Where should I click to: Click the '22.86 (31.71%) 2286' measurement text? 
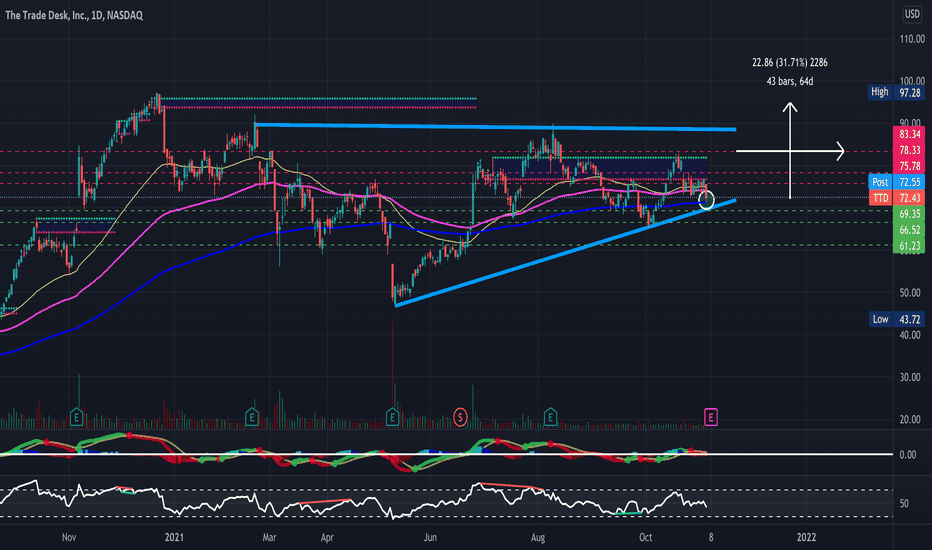(x=789, y=62)
